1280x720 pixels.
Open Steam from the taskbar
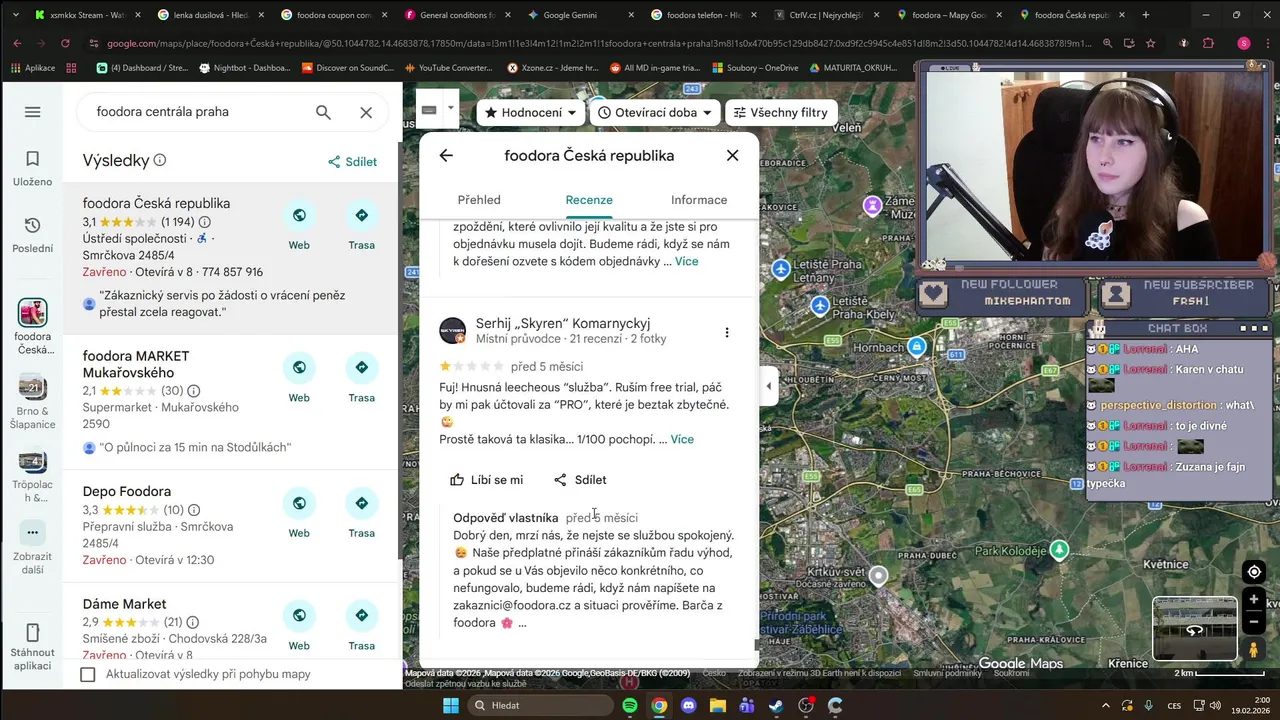tap(776, 705)
